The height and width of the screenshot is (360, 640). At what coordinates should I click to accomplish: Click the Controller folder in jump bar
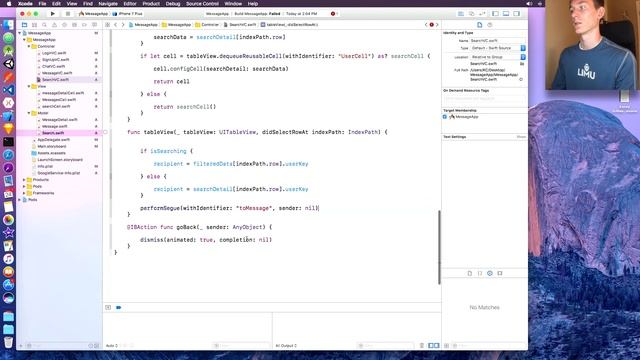pyautogui.click(x=207, y=25)
